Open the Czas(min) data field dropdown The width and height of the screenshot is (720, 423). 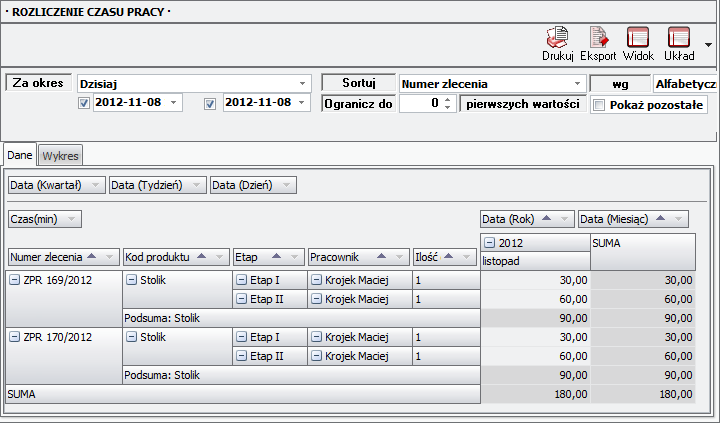(71, 219)
